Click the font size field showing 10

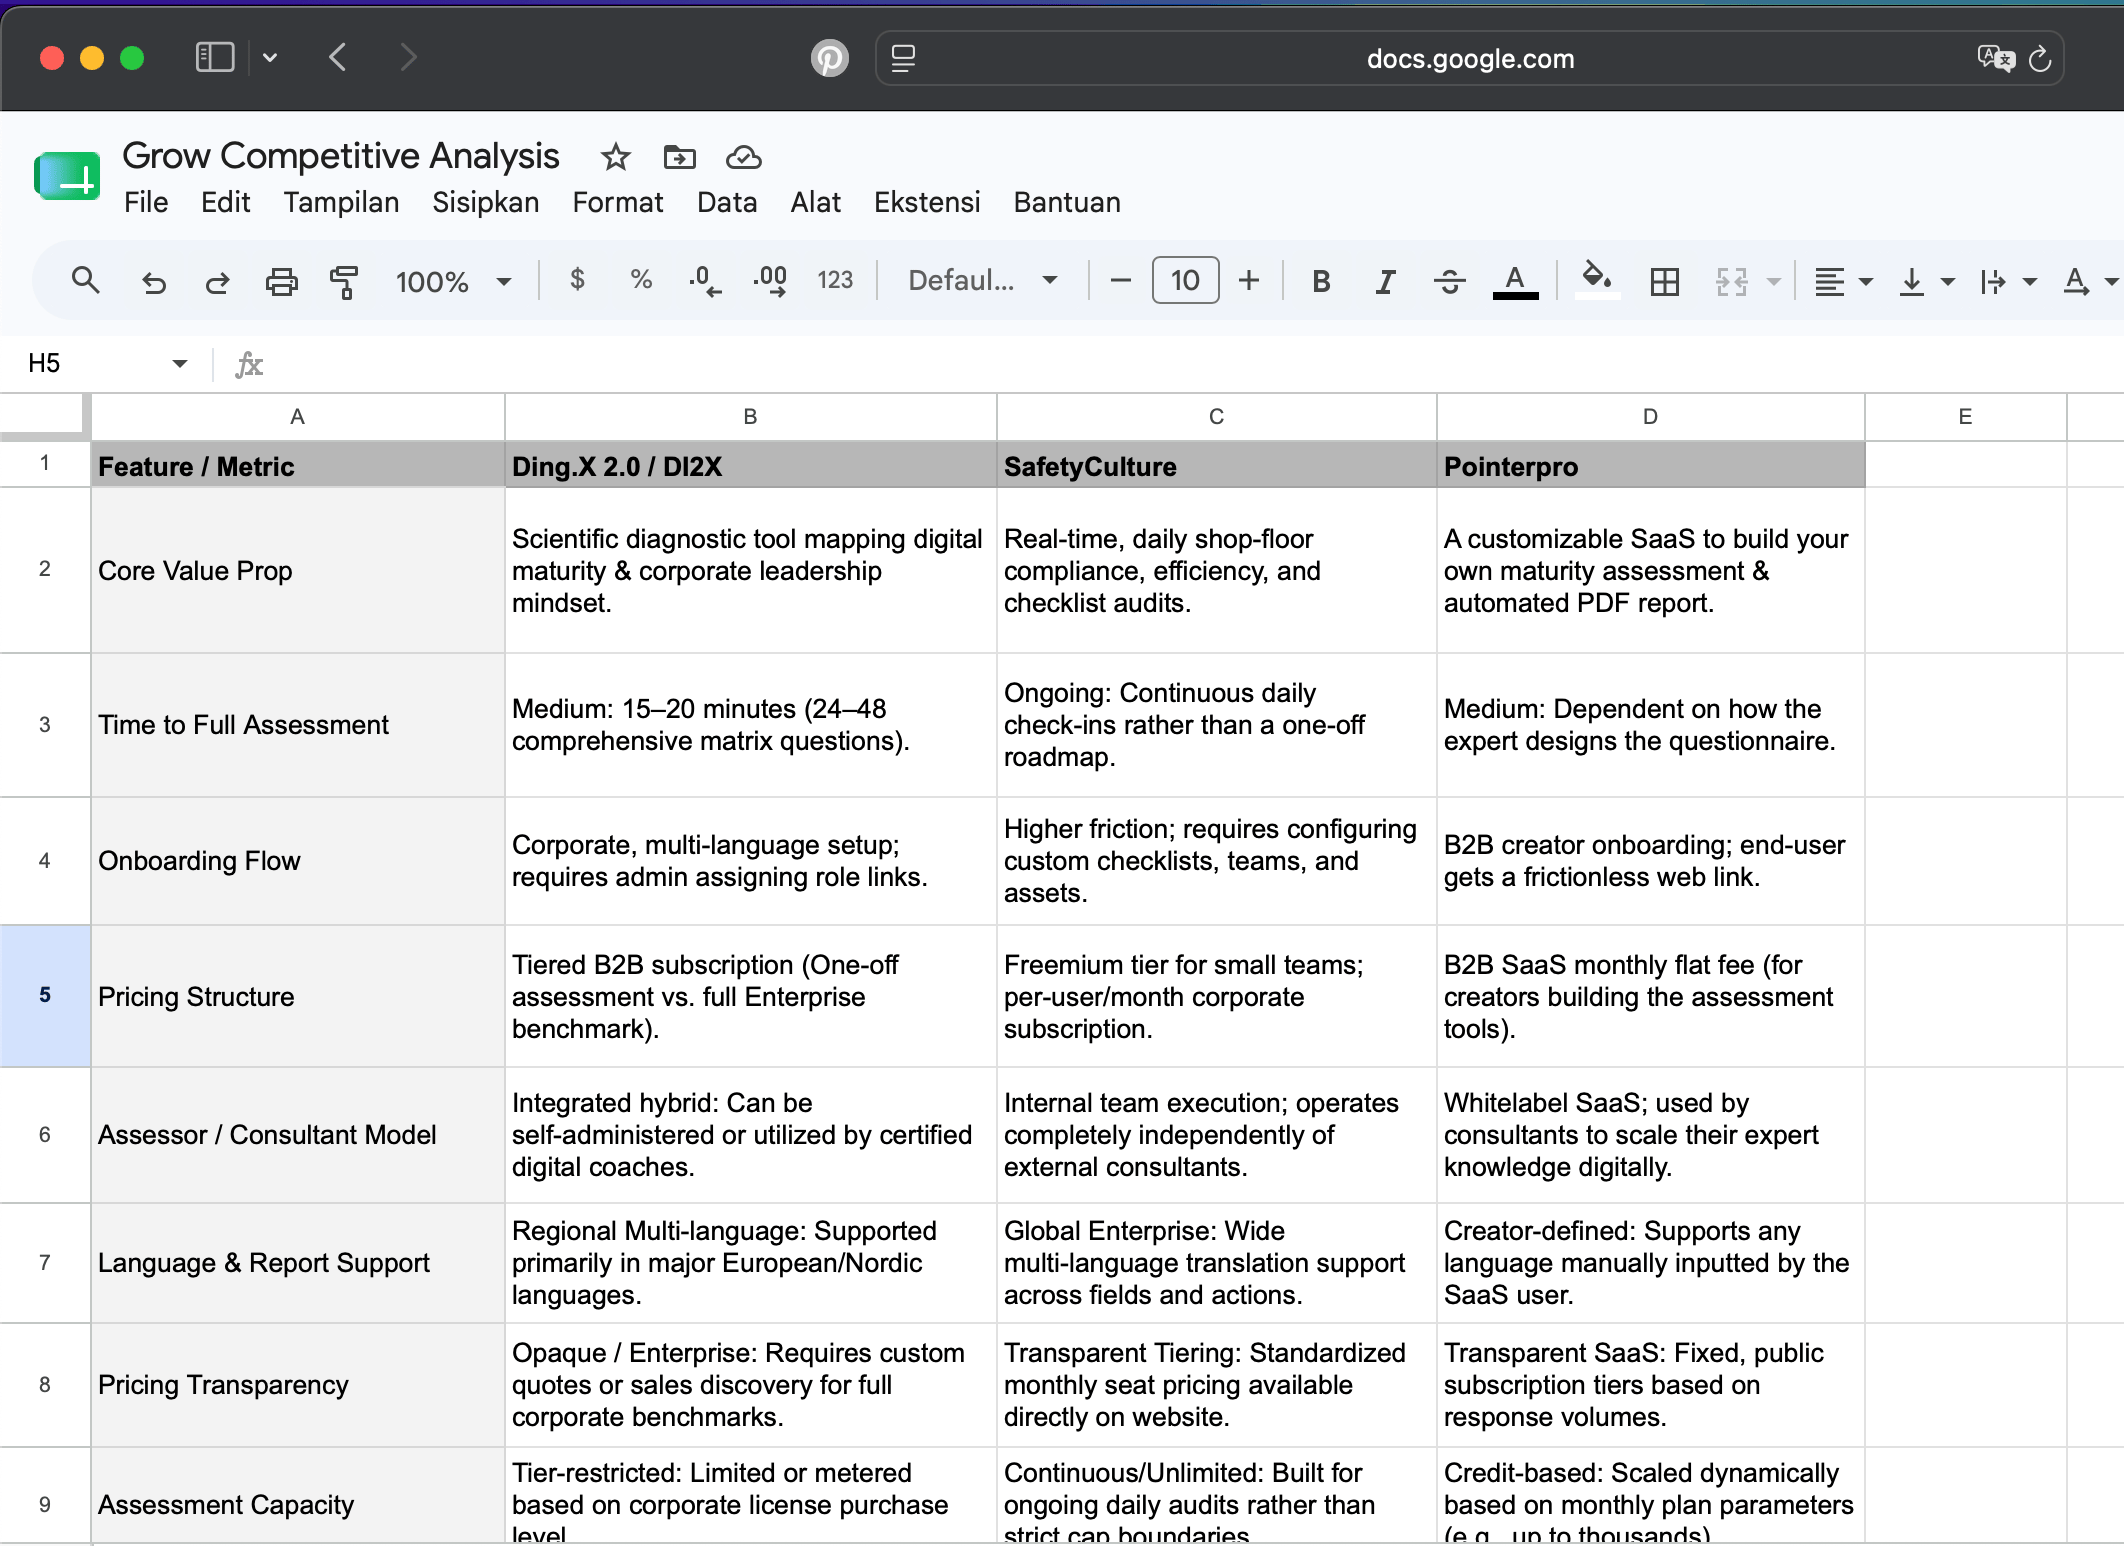[1185, 281]
